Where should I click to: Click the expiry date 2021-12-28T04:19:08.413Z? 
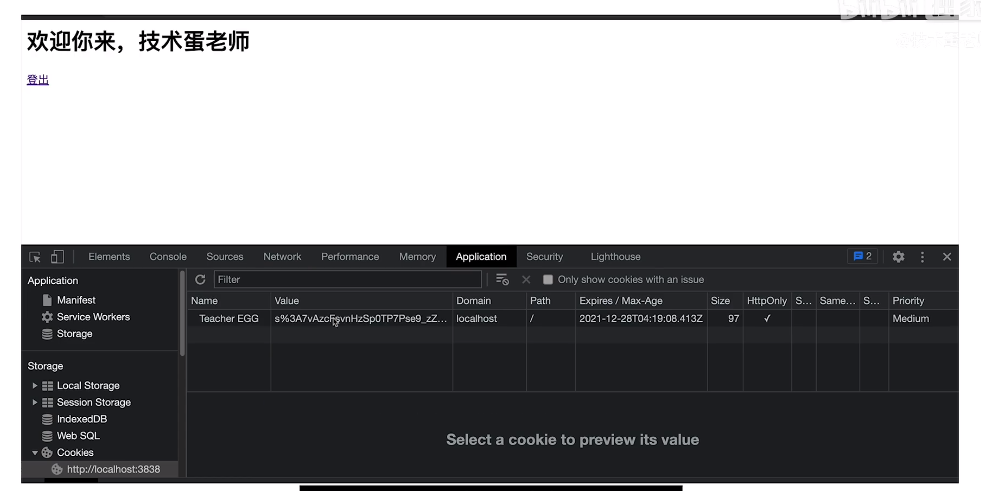click(641, 318)
